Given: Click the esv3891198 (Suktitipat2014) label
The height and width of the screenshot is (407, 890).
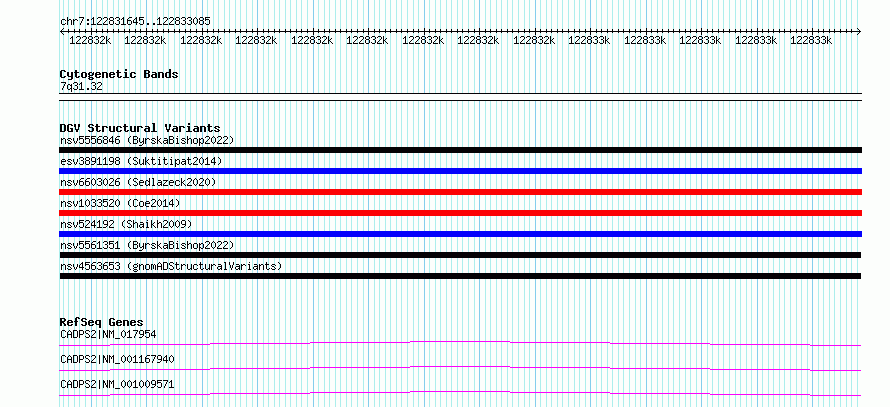Looking at the screenshot, I should [141, 161].
